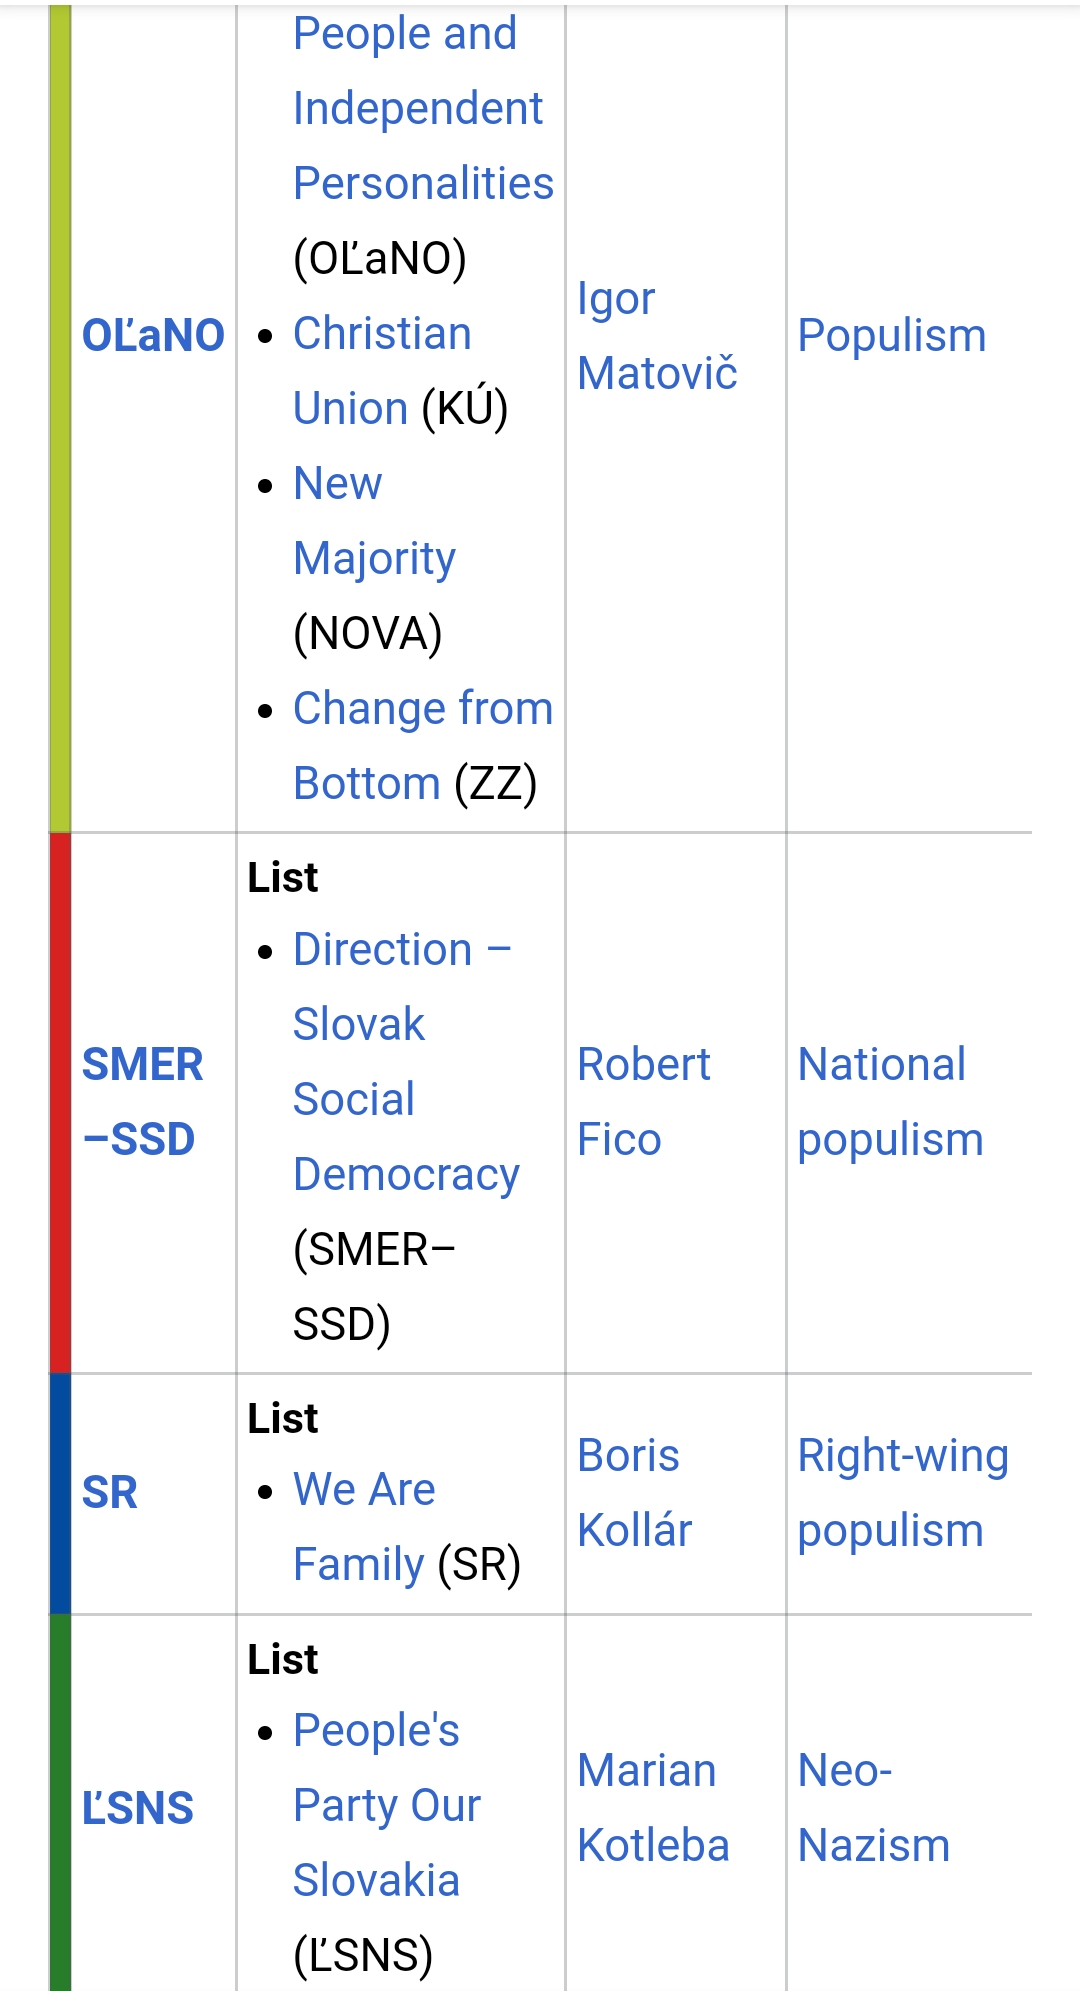Open Boris Kollár leader link
The height and width of the screenshot is (1991, 1080).
[635, 1493]
